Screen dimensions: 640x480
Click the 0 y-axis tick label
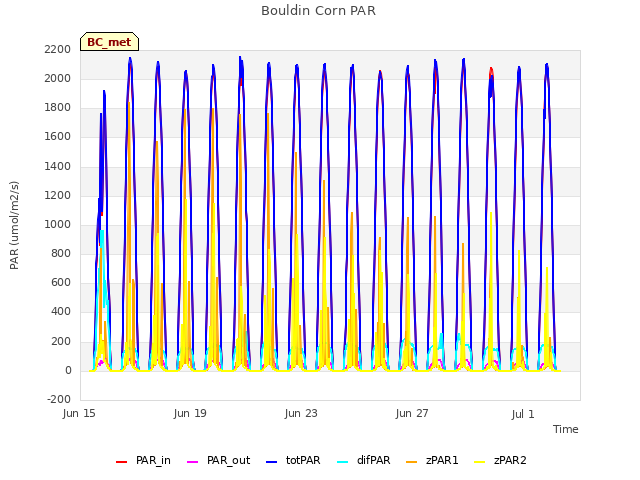pyautogui.click(x=68, y=371)
